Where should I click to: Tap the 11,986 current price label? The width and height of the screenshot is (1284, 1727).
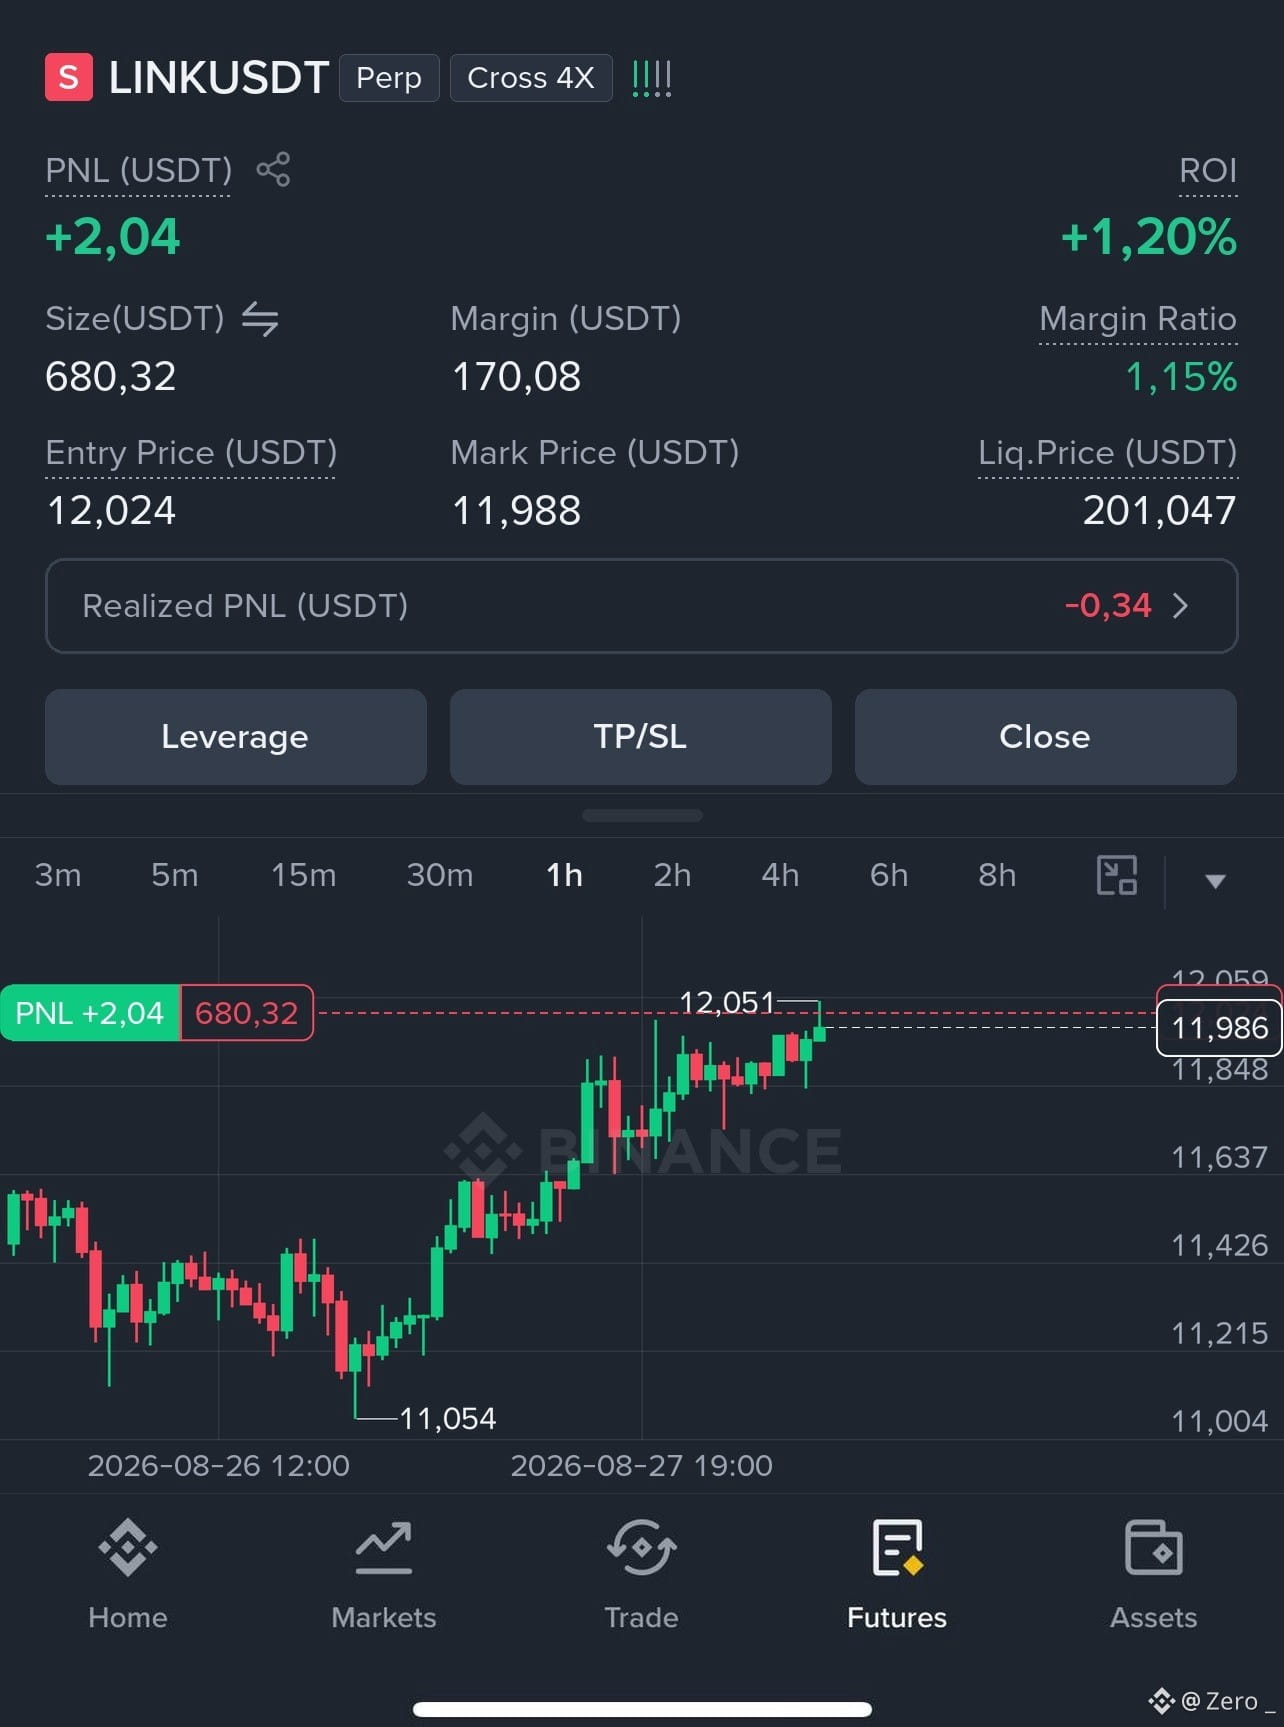[x=1220, y=1028]
